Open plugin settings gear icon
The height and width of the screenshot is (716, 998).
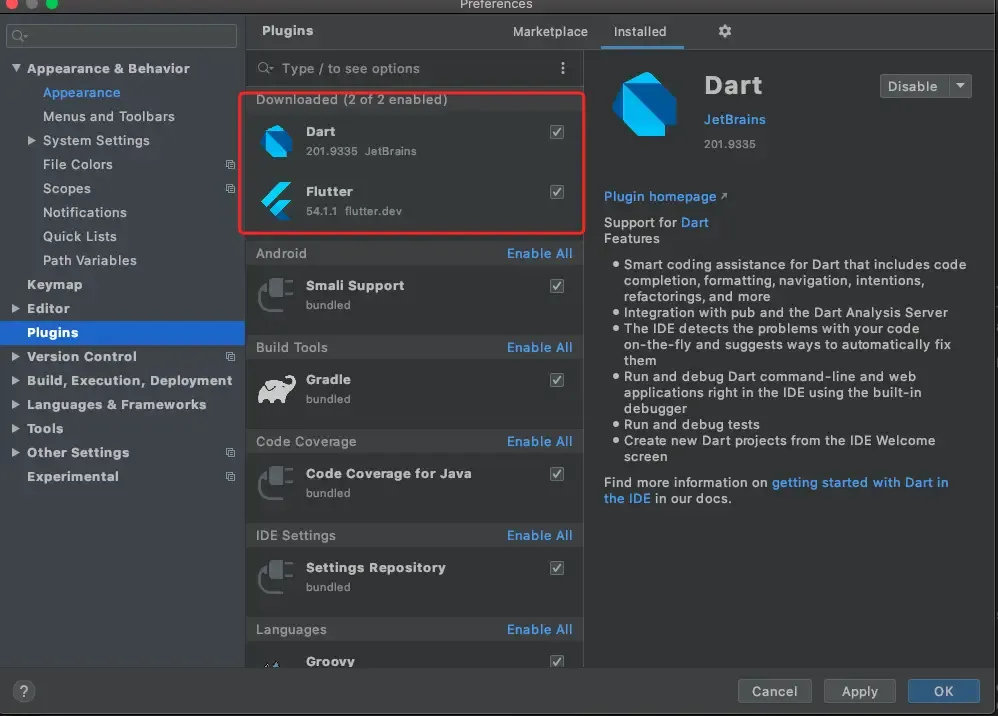pos(725,31)
